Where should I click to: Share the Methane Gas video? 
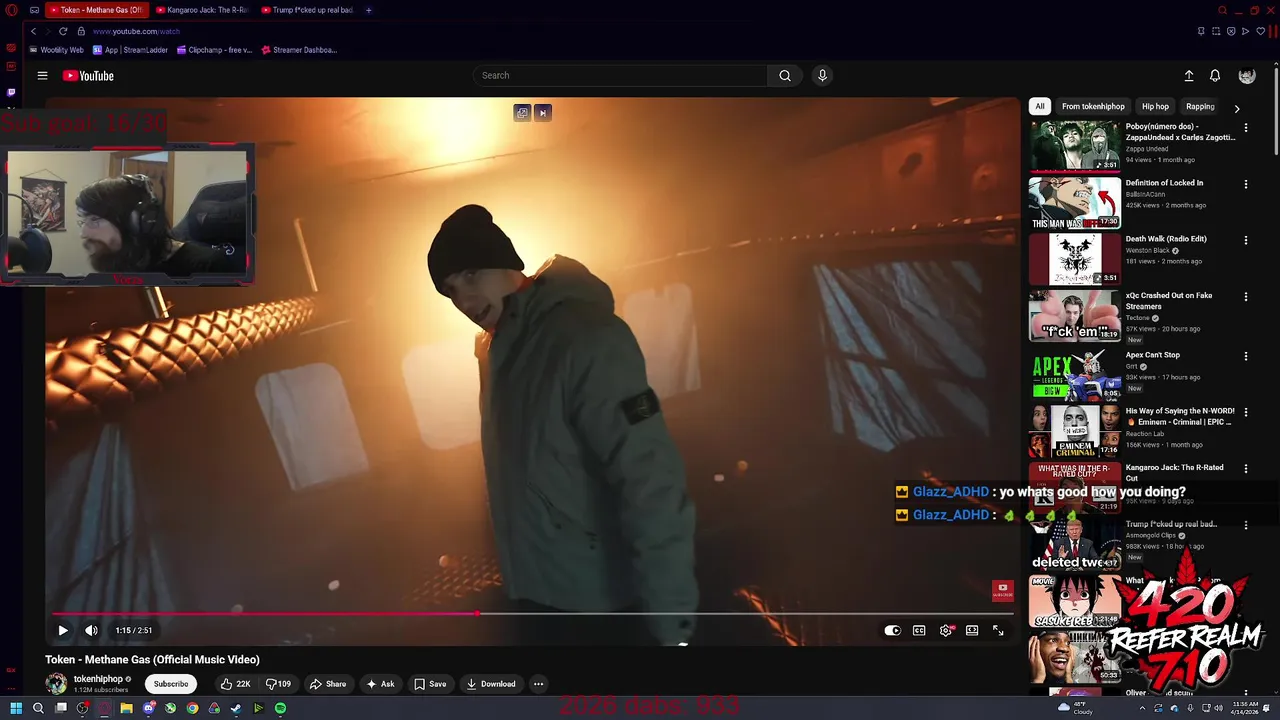(x=328, y=684)
